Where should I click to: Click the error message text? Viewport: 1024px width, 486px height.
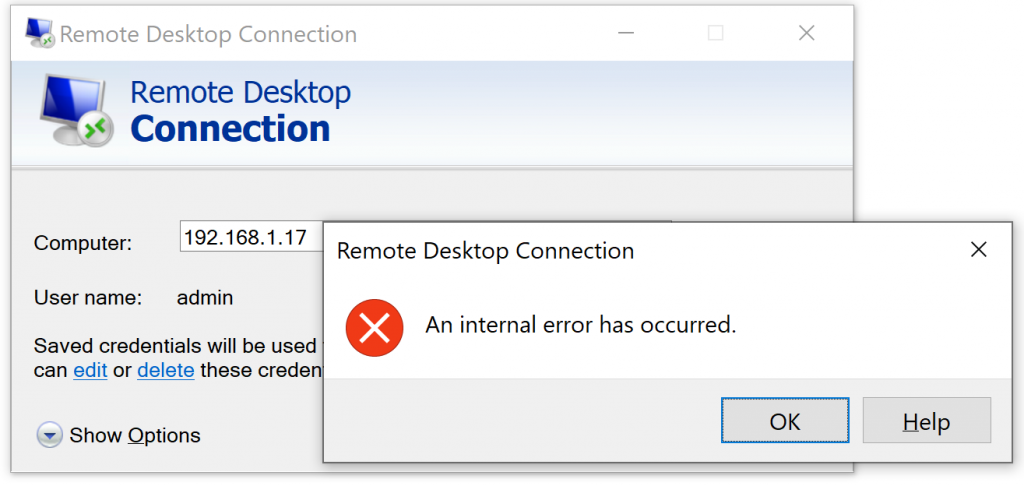click(581, 324)
